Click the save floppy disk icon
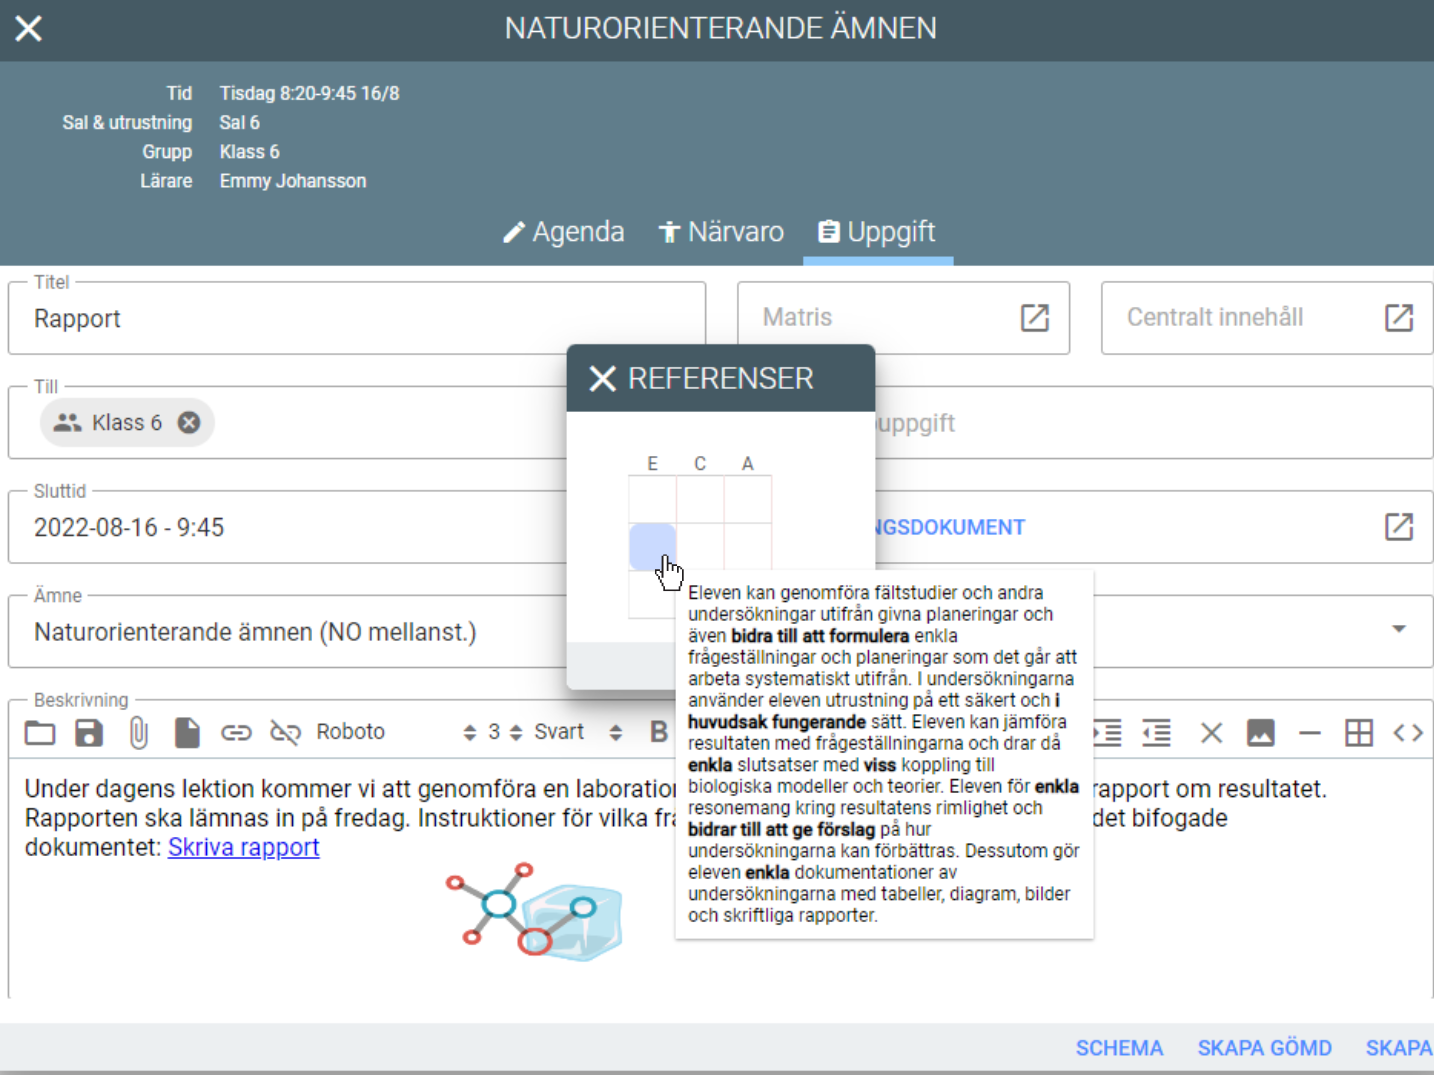This screenshot has height=1075, width=1434. coord(89,733)
